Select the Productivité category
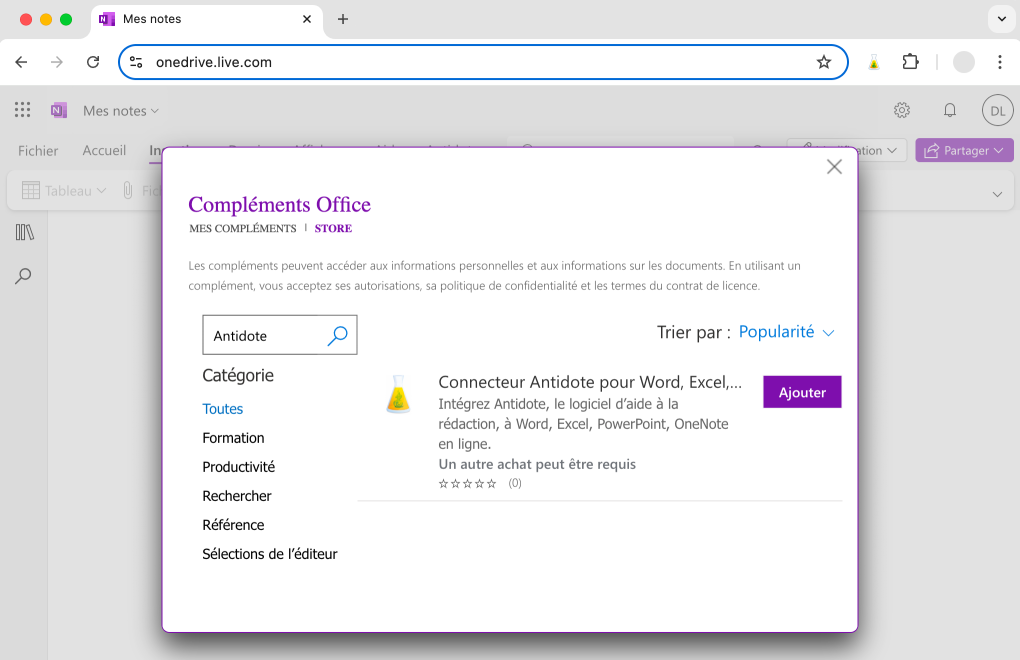 (238, 467)
